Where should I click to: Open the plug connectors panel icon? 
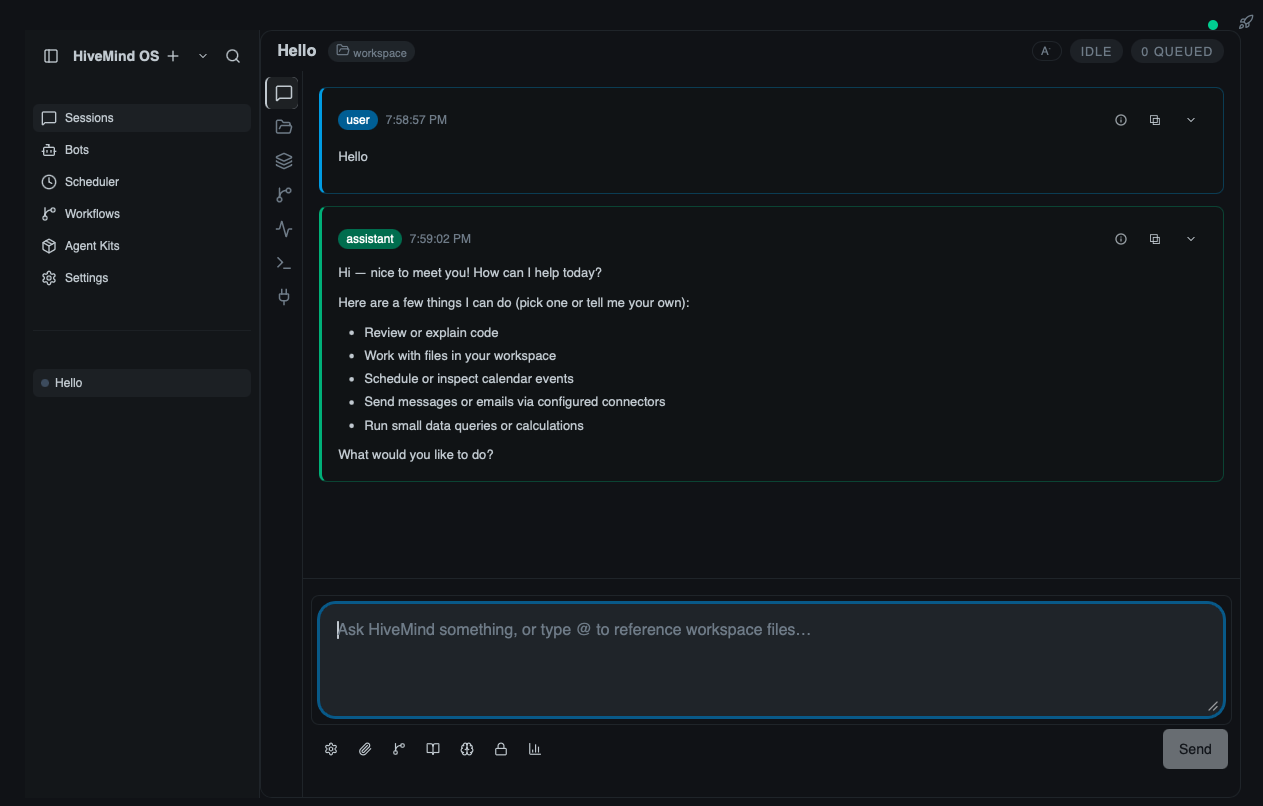284,297
